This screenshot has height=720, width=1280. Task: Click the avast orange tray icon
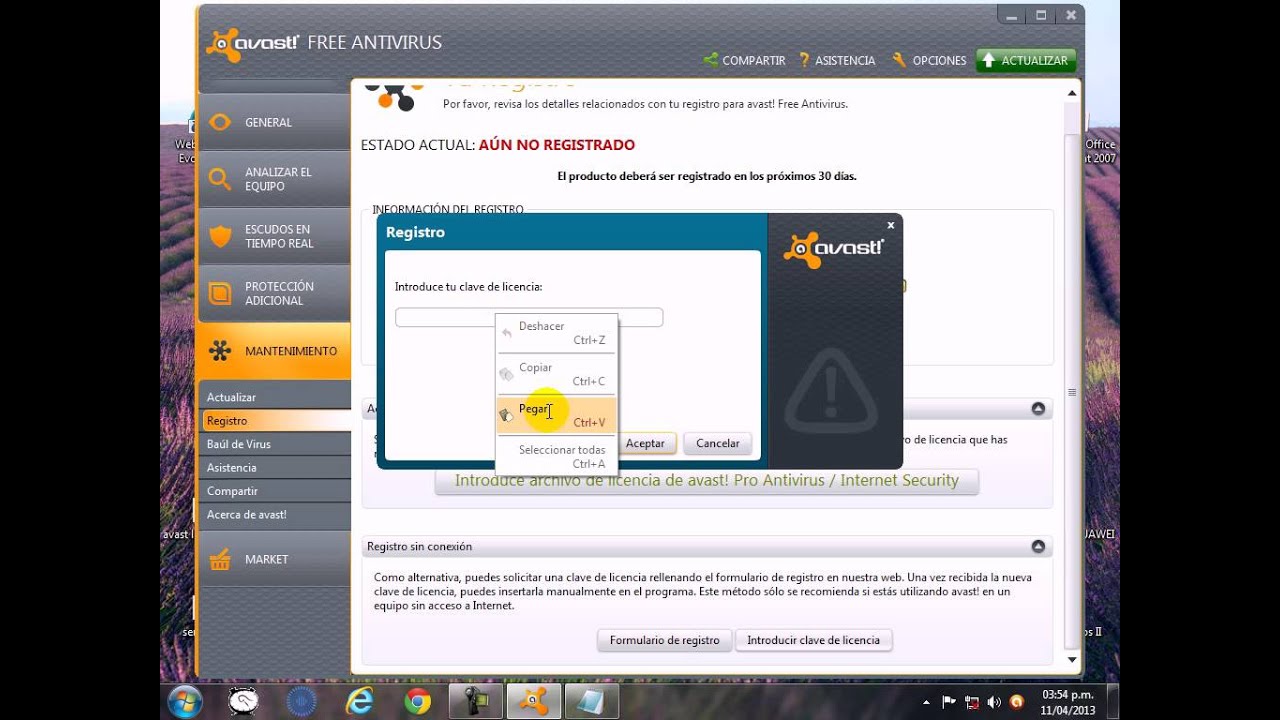tap(1017, 702)
